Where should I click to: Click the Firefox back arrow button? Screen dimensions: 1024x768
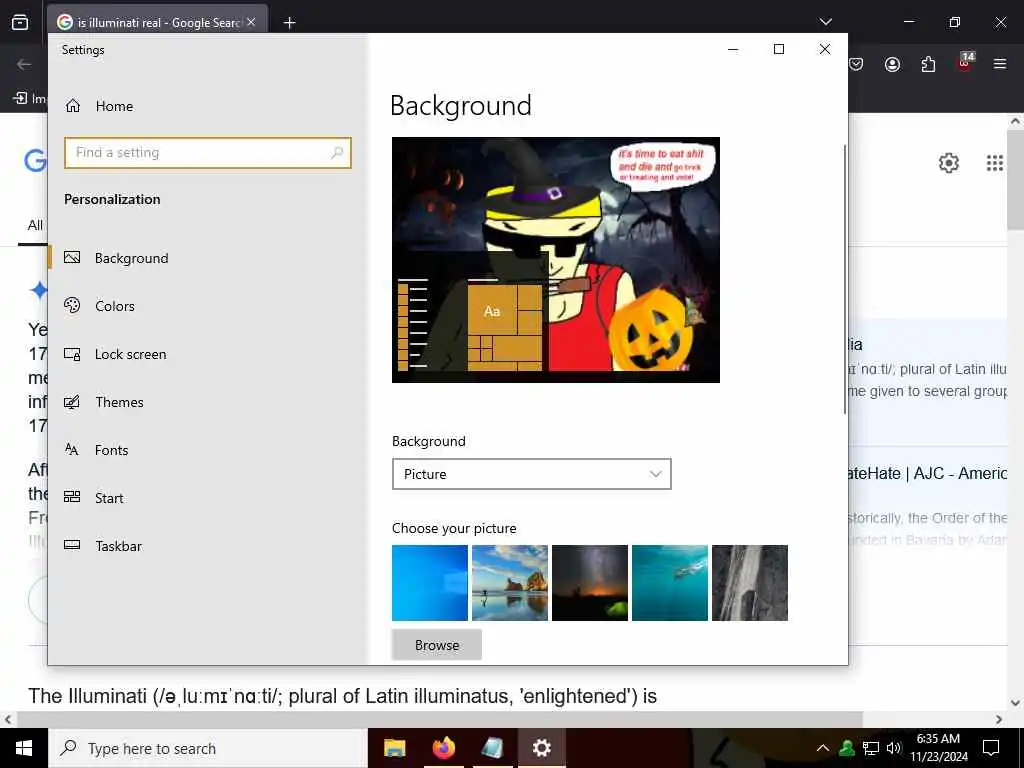tap(24, 64)
